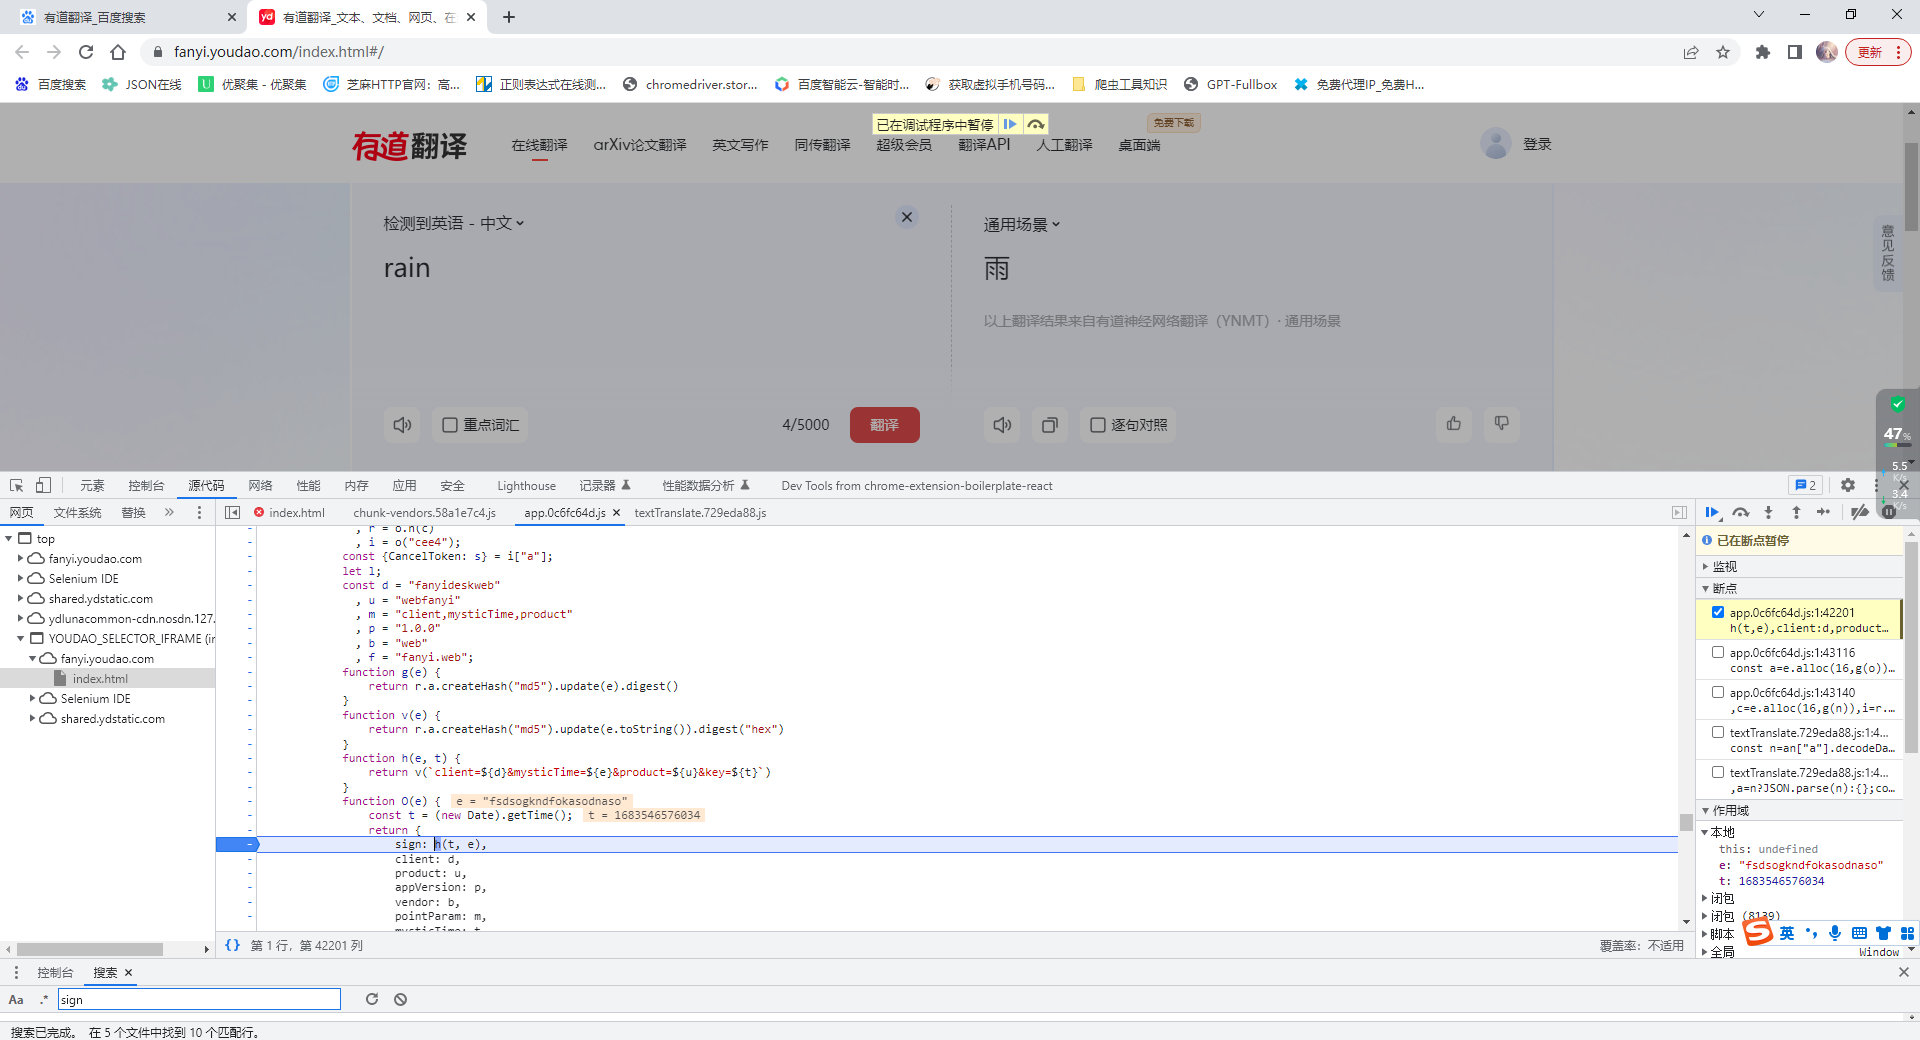Enable textTranslate breakpoint with 'const n=an'

(x=1718, y=732)
